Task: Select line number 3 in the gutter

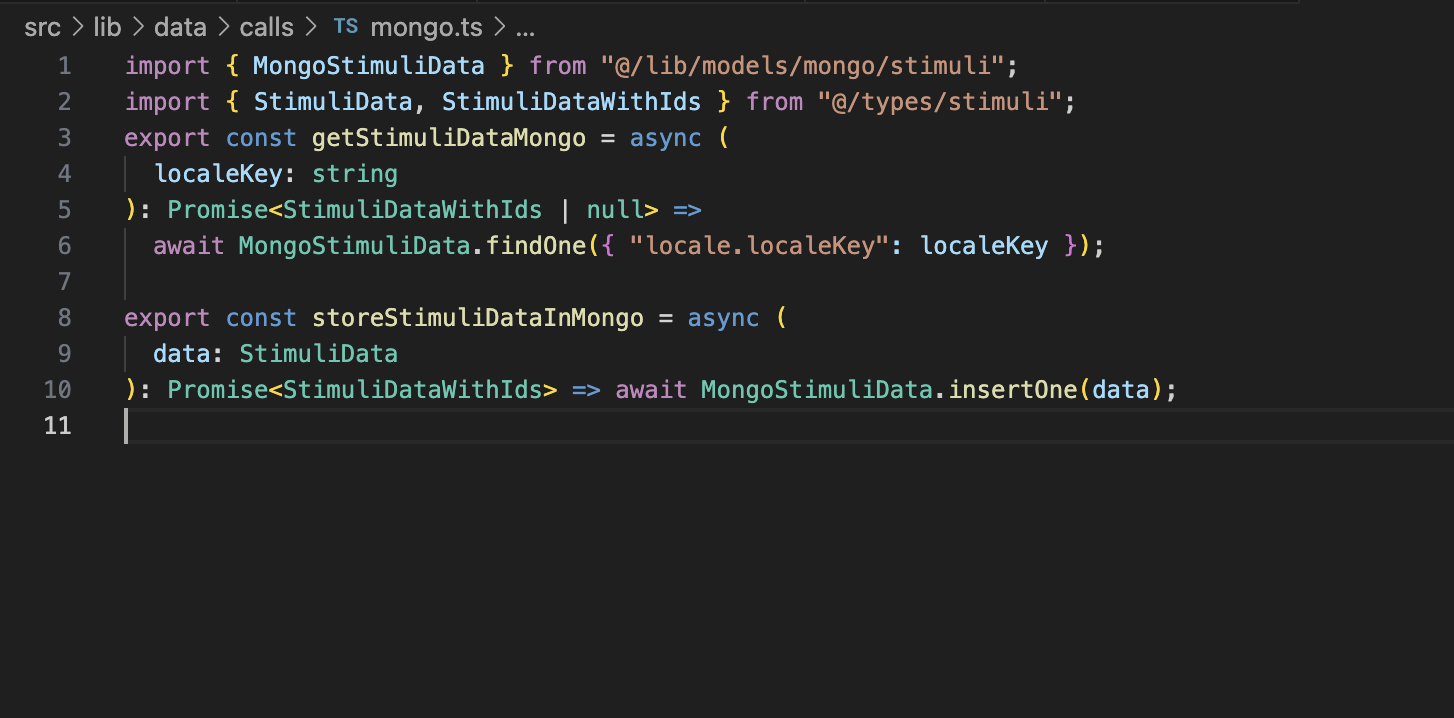Action: (65, 138)
